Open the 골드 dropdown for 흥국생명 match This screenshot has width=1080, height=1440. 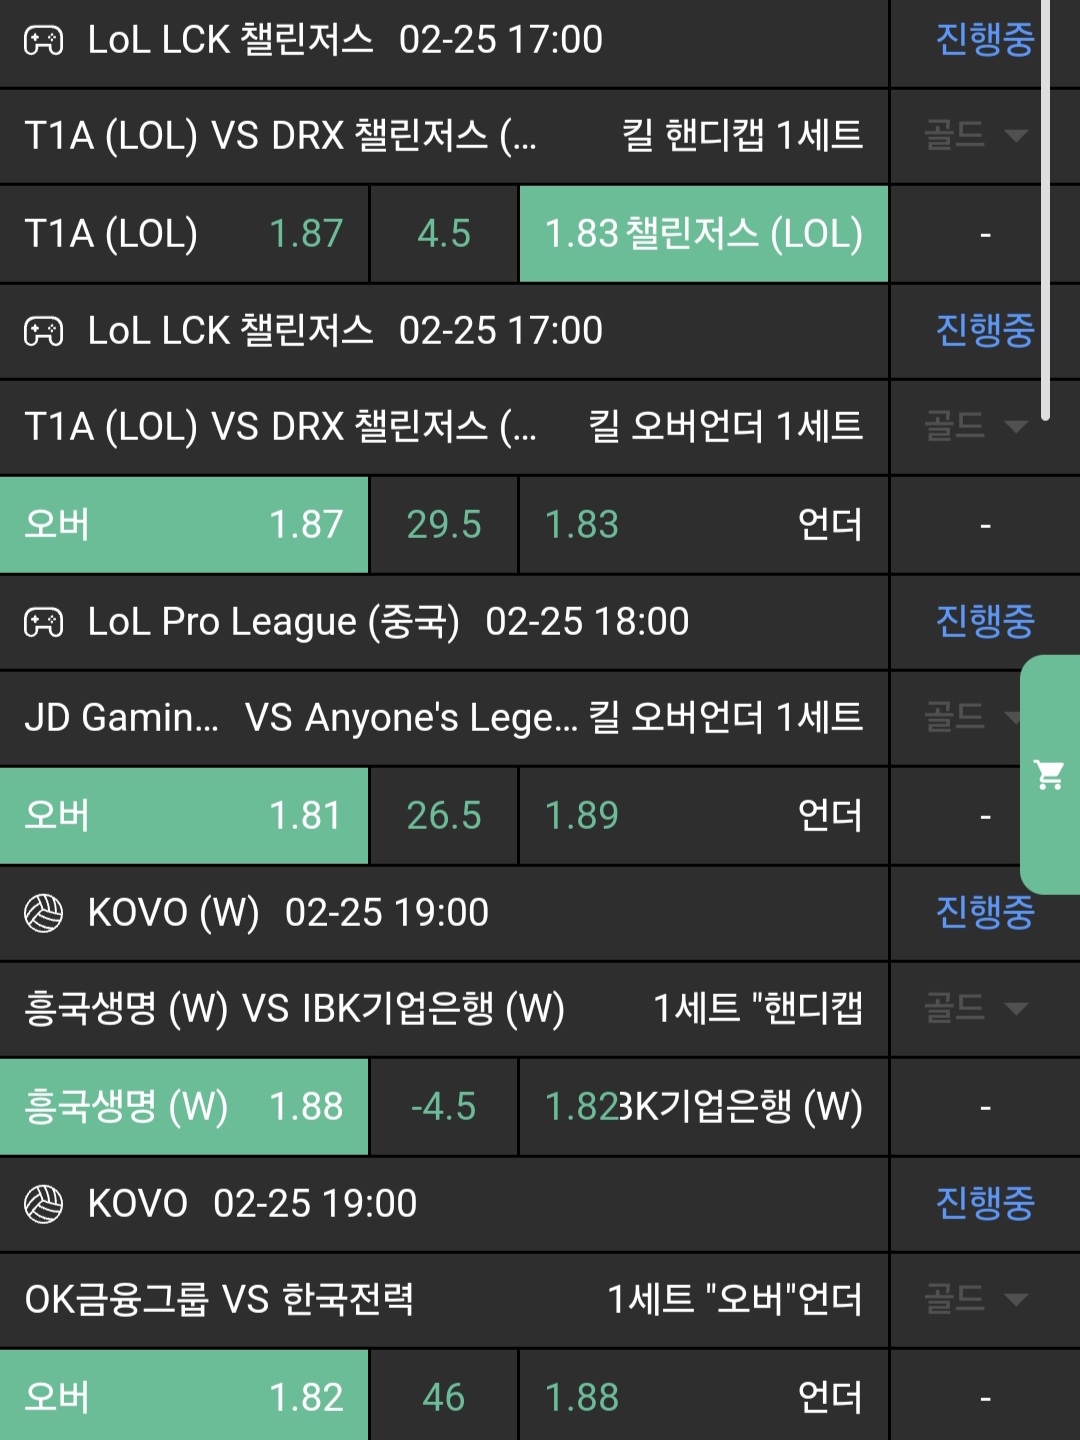coord(975,1008)
